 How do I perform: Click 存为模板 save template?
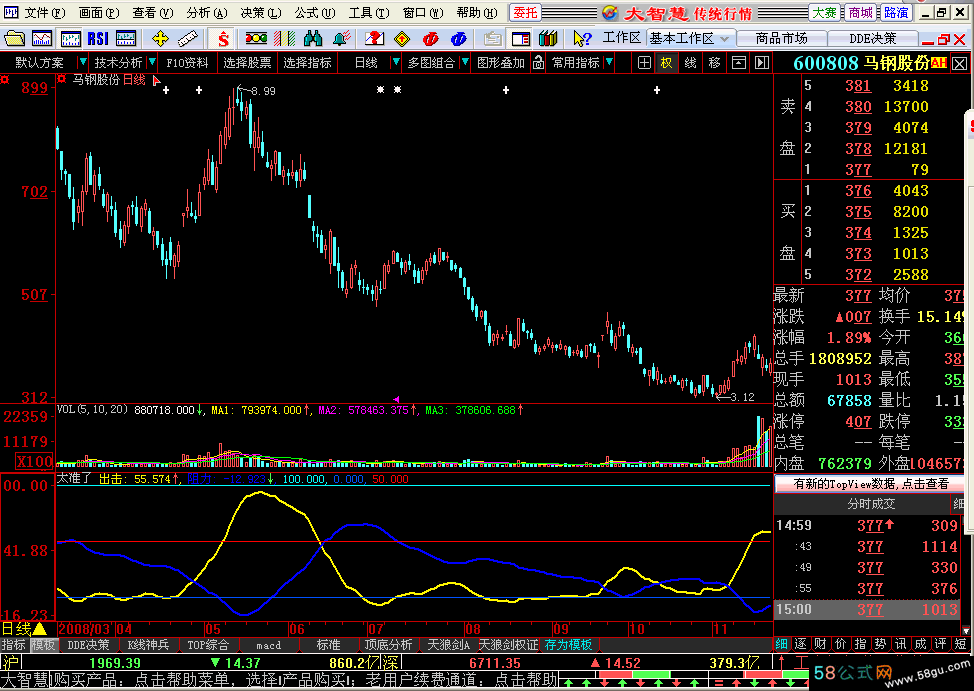click(x=568, y=646)
